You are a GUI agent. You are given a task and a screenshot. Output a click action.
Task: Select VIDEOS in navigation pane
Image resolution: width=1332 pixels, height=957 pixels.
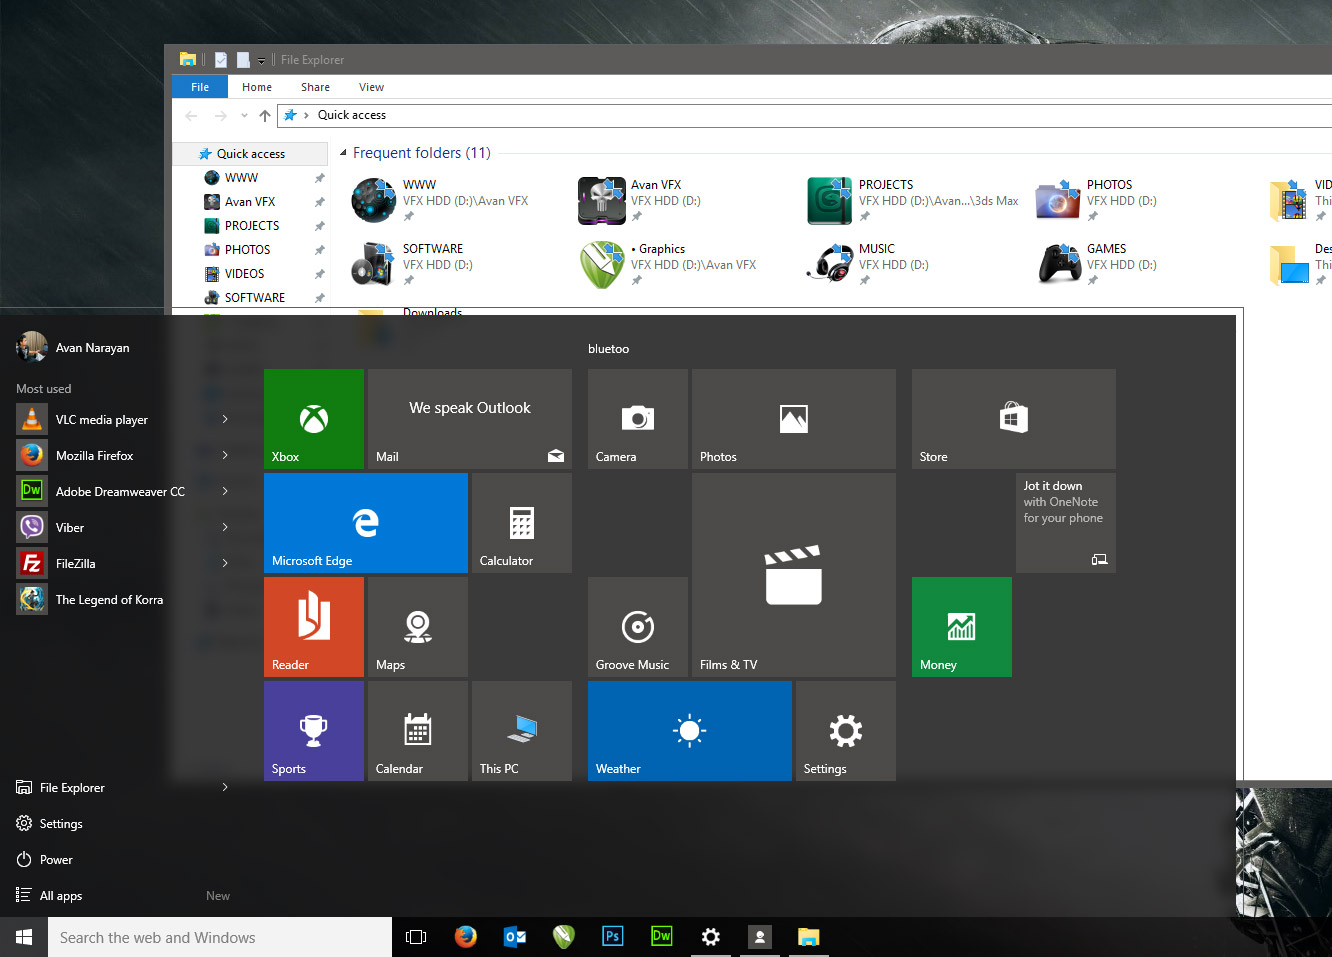[244, 273]
